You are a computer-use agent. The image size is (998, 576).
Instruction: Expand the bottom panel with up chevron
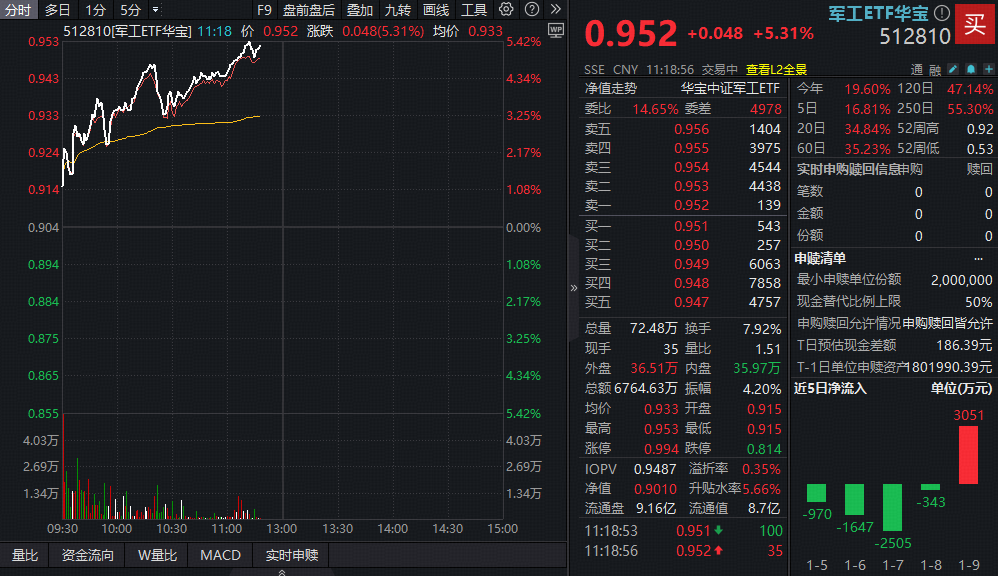tap(282, 571)
